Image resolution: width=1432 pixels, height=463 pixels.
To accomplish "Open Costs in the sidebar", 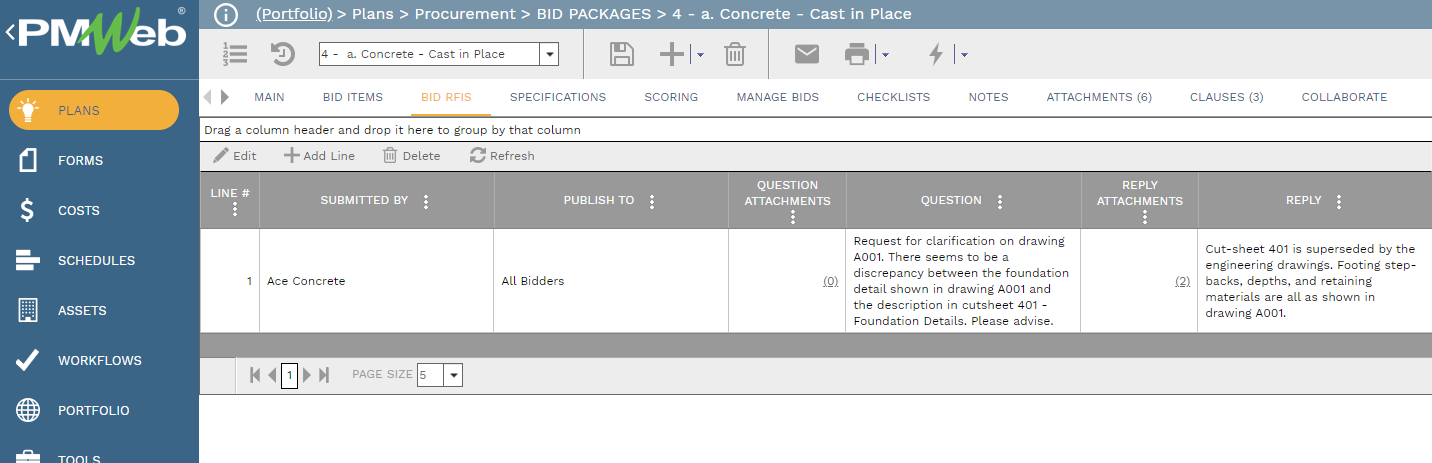I will point(80,210).
